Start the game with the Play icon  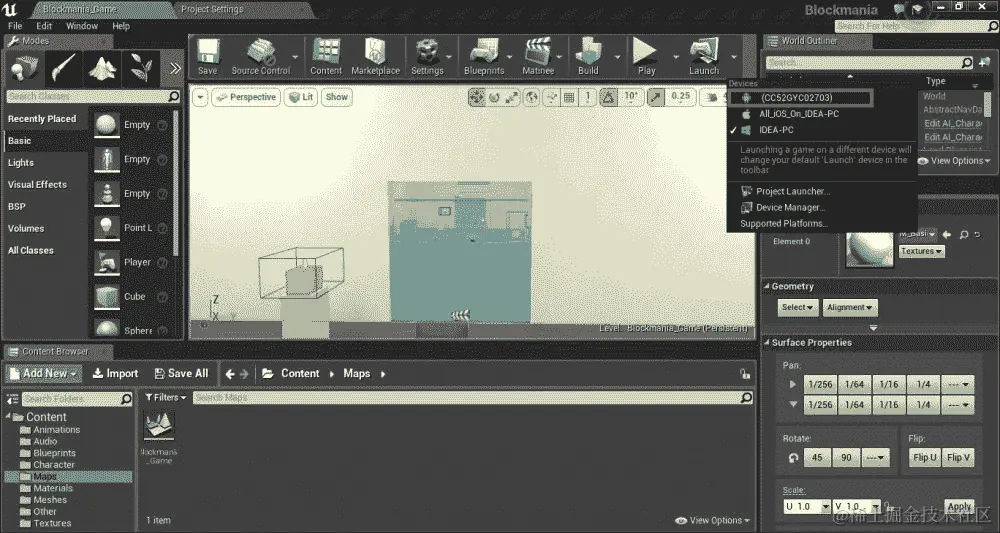[646, 57]
